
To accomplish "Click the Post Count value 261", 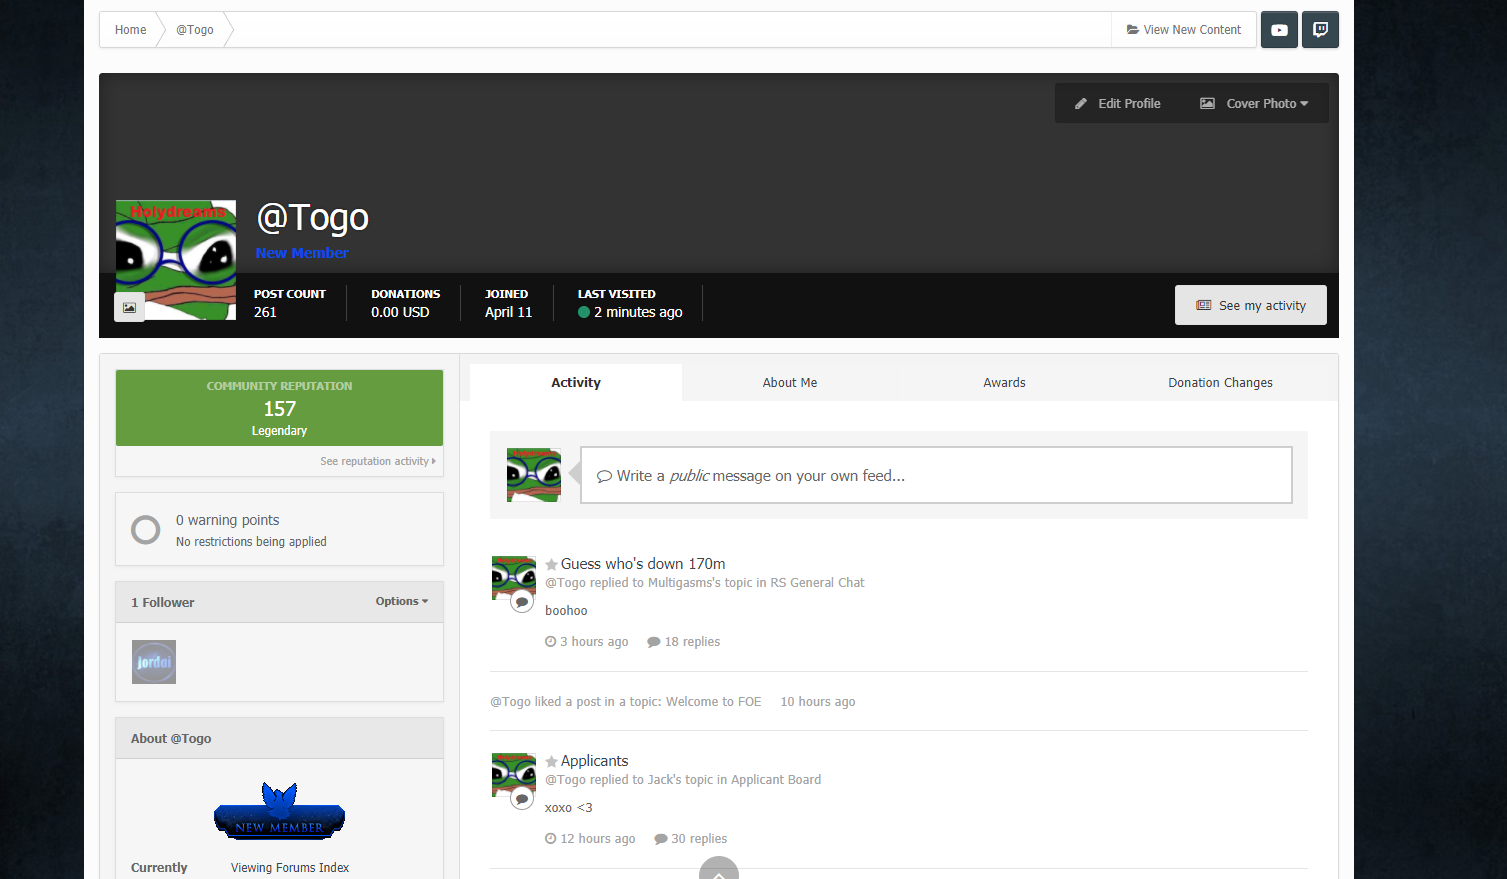I will [x=265, y=312].
